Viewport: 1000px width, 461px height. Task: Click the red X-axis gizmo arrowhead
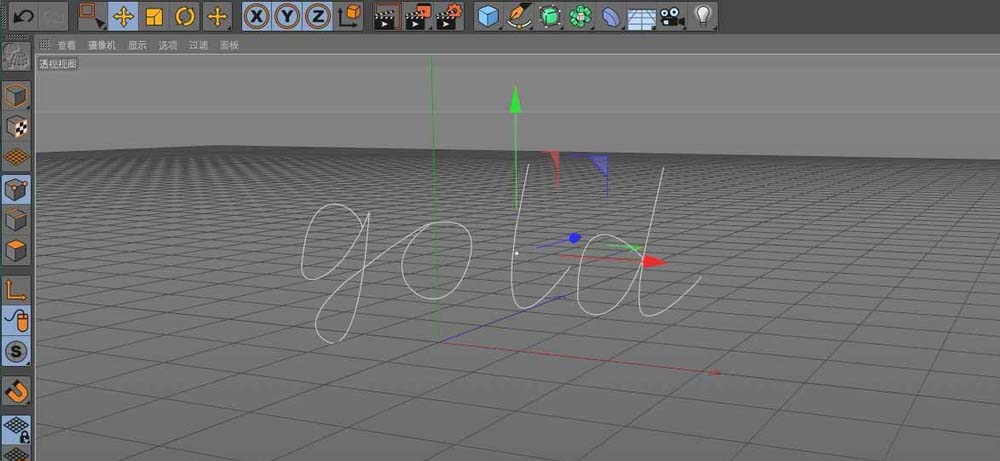tap(655, 262)
